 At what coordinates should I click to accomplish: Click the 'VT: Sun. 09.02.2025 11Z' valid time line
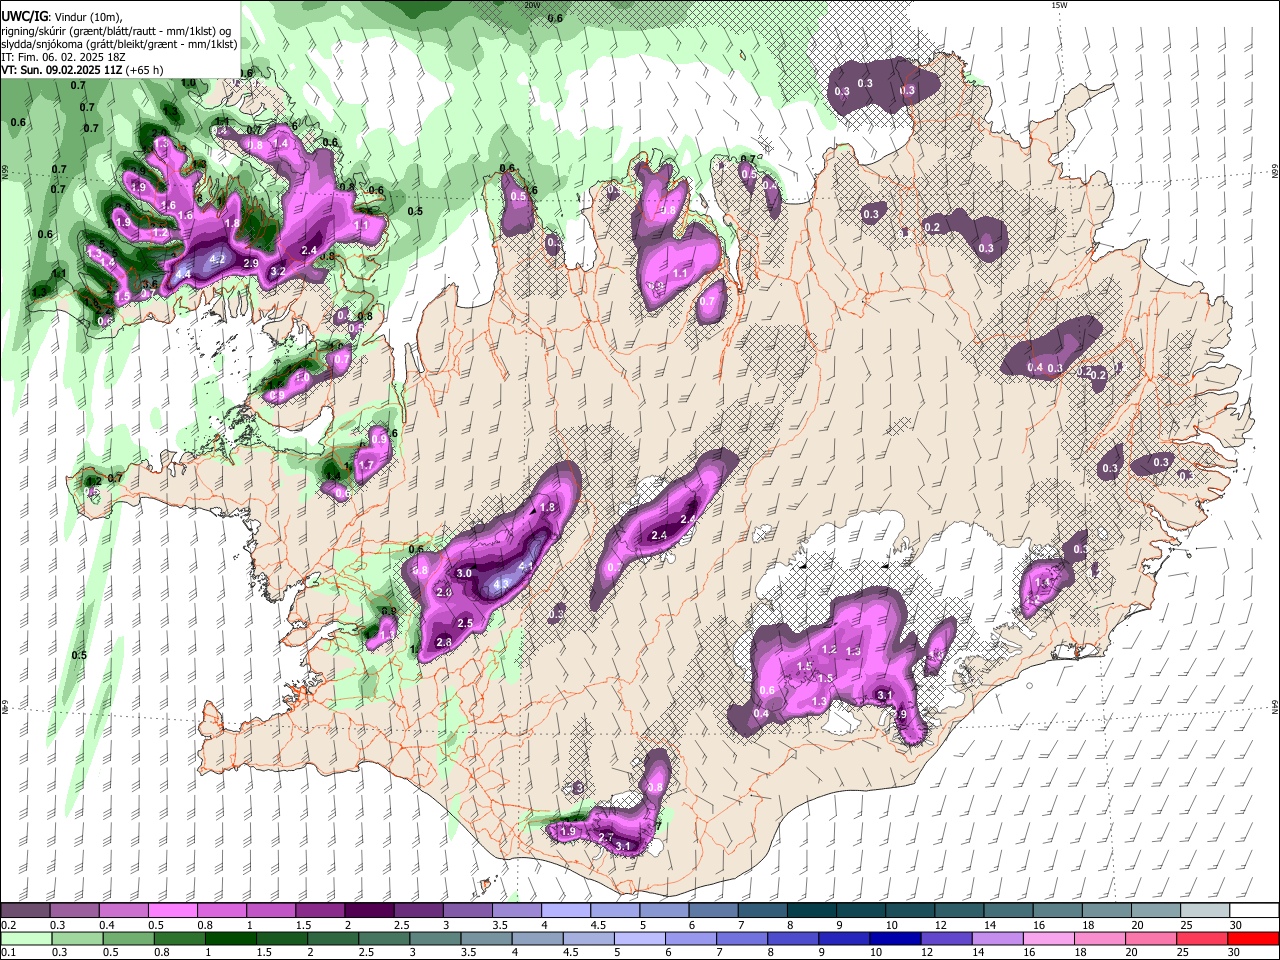pos(61,70)
